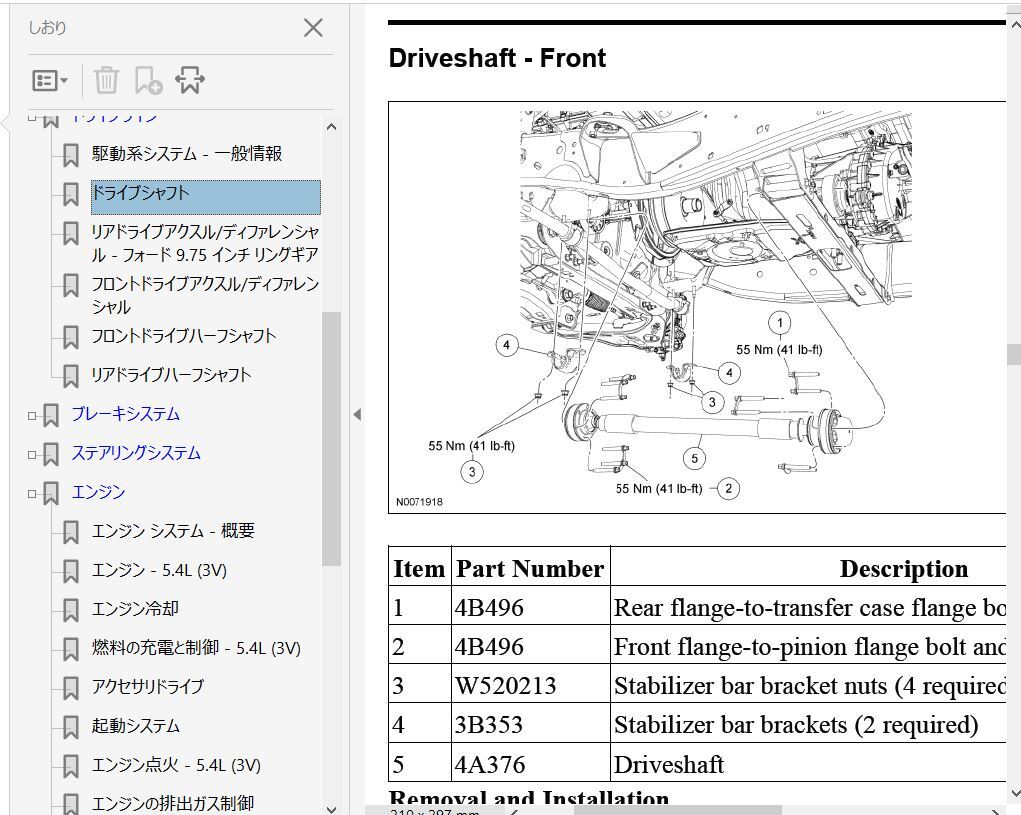Screen dimensions: 1021x815
Task: Click bookmark icon beside ステアリングシステム
Action: tap(51, 455)
